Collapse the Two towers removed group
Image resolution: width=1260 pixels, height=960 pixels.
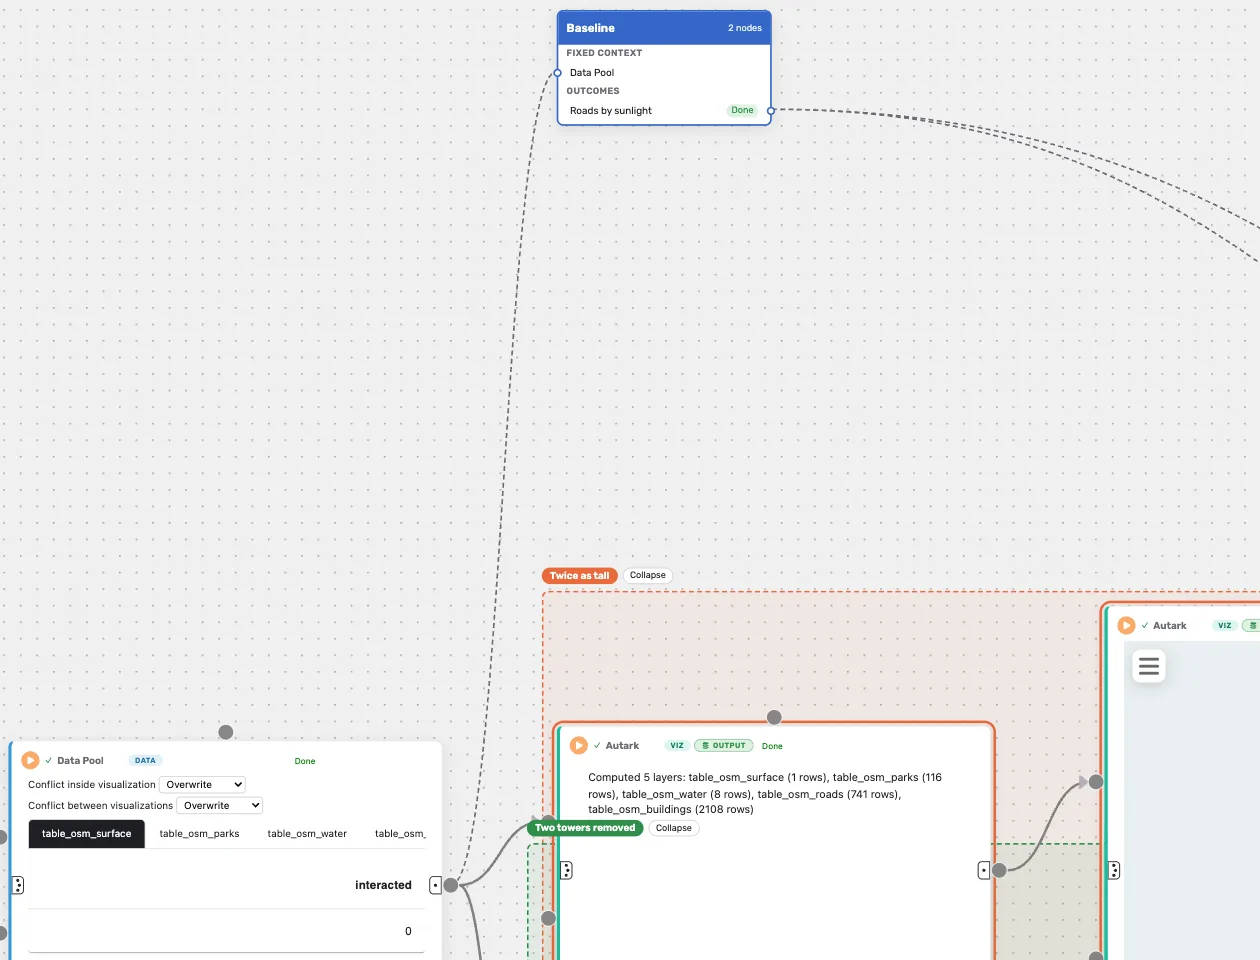coord(674,828)
